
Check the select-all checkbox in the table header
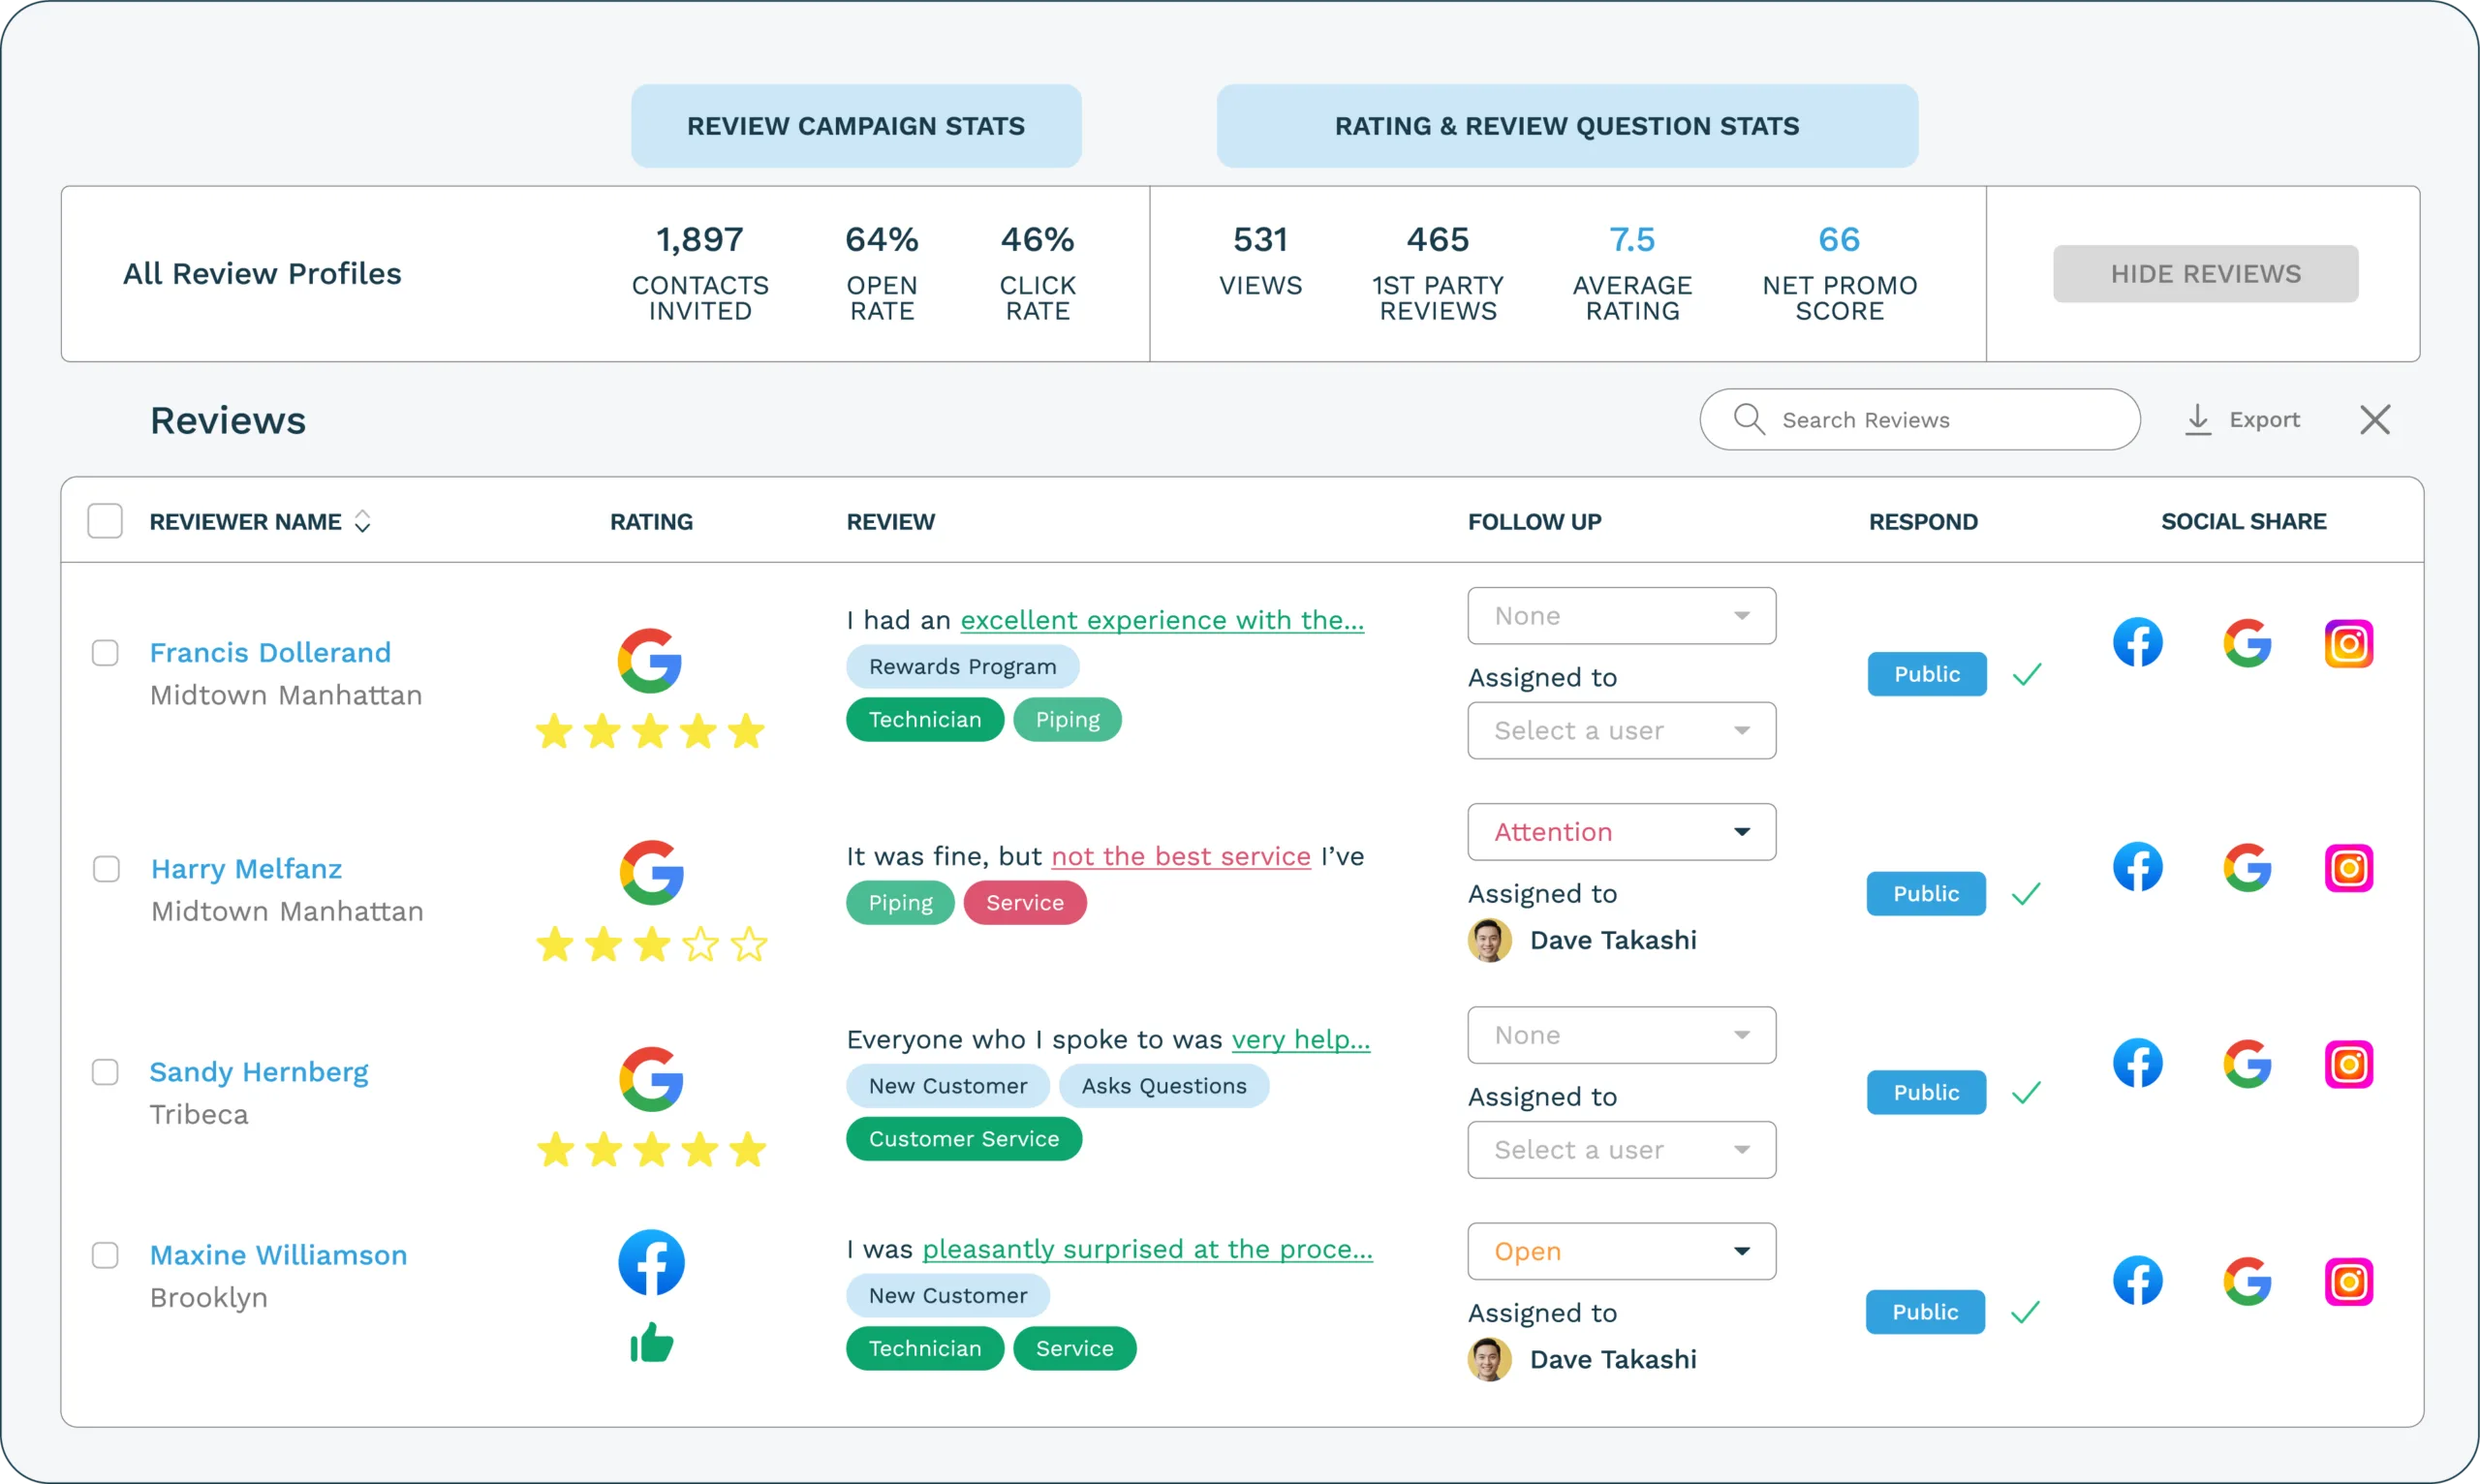click(x=105, y=520)
